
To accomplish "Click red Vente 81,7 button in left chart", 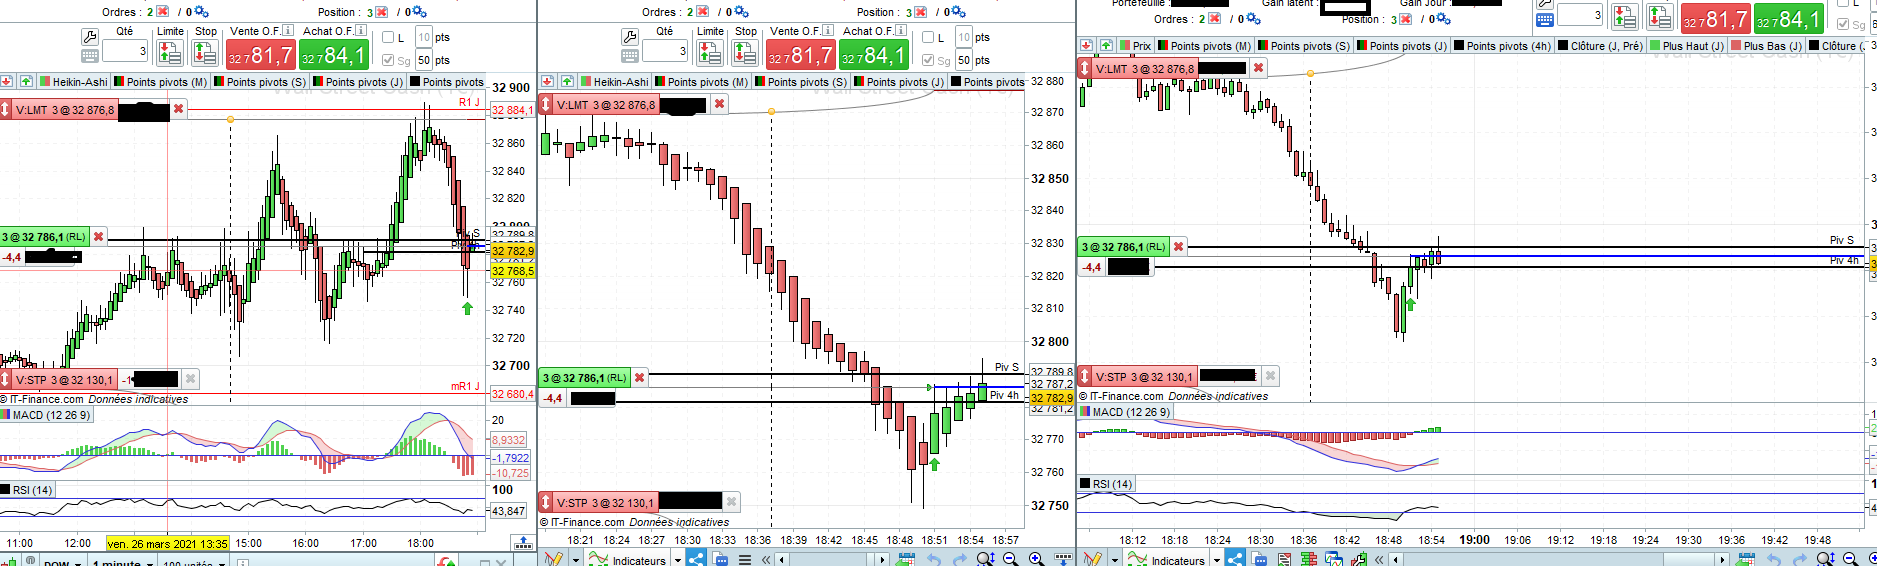I will point(260,54).
